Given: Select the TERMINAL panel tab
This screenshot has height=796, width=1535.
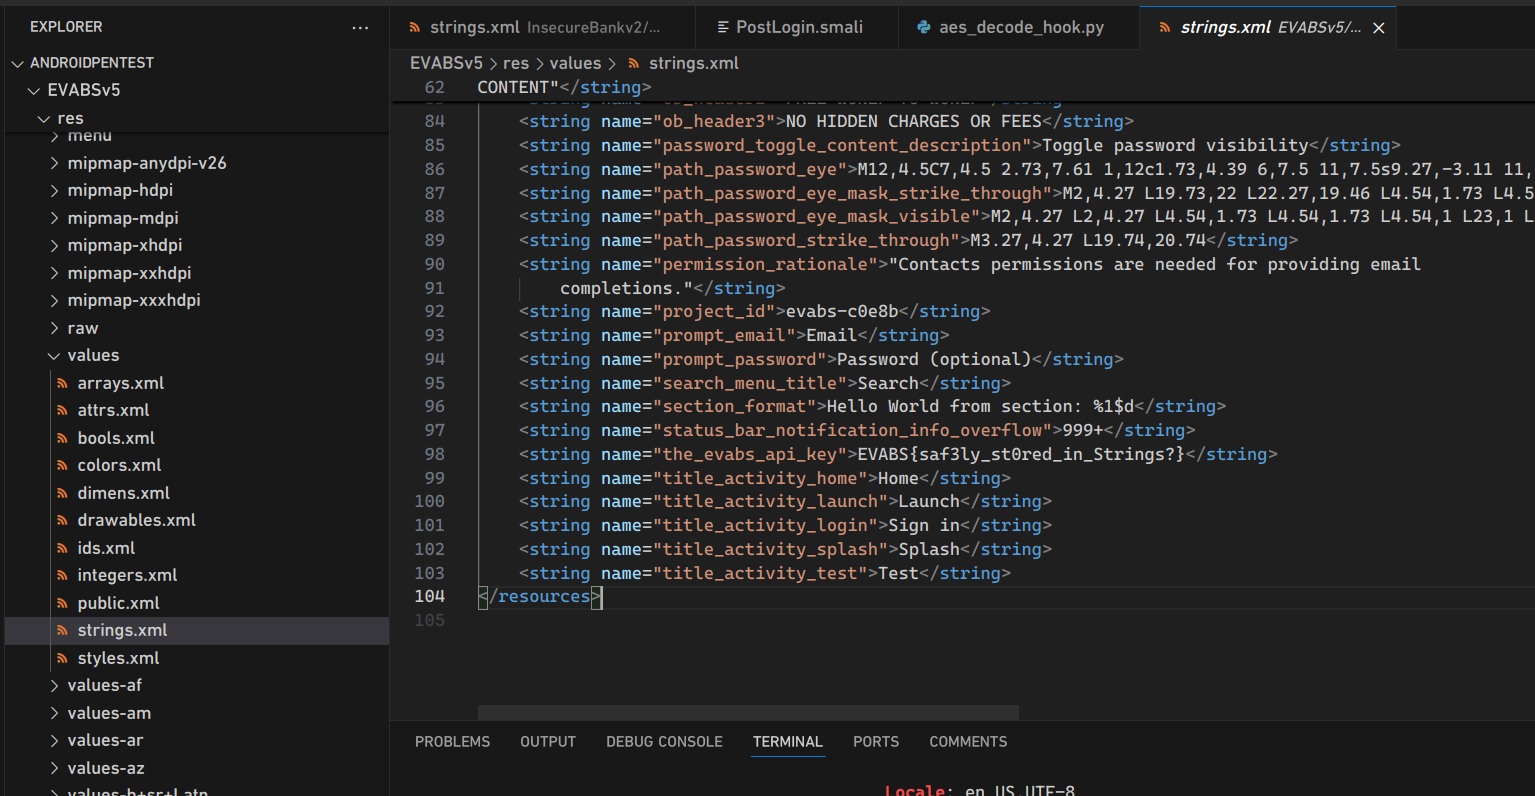Looking at the screenshot, I should 788,742.
